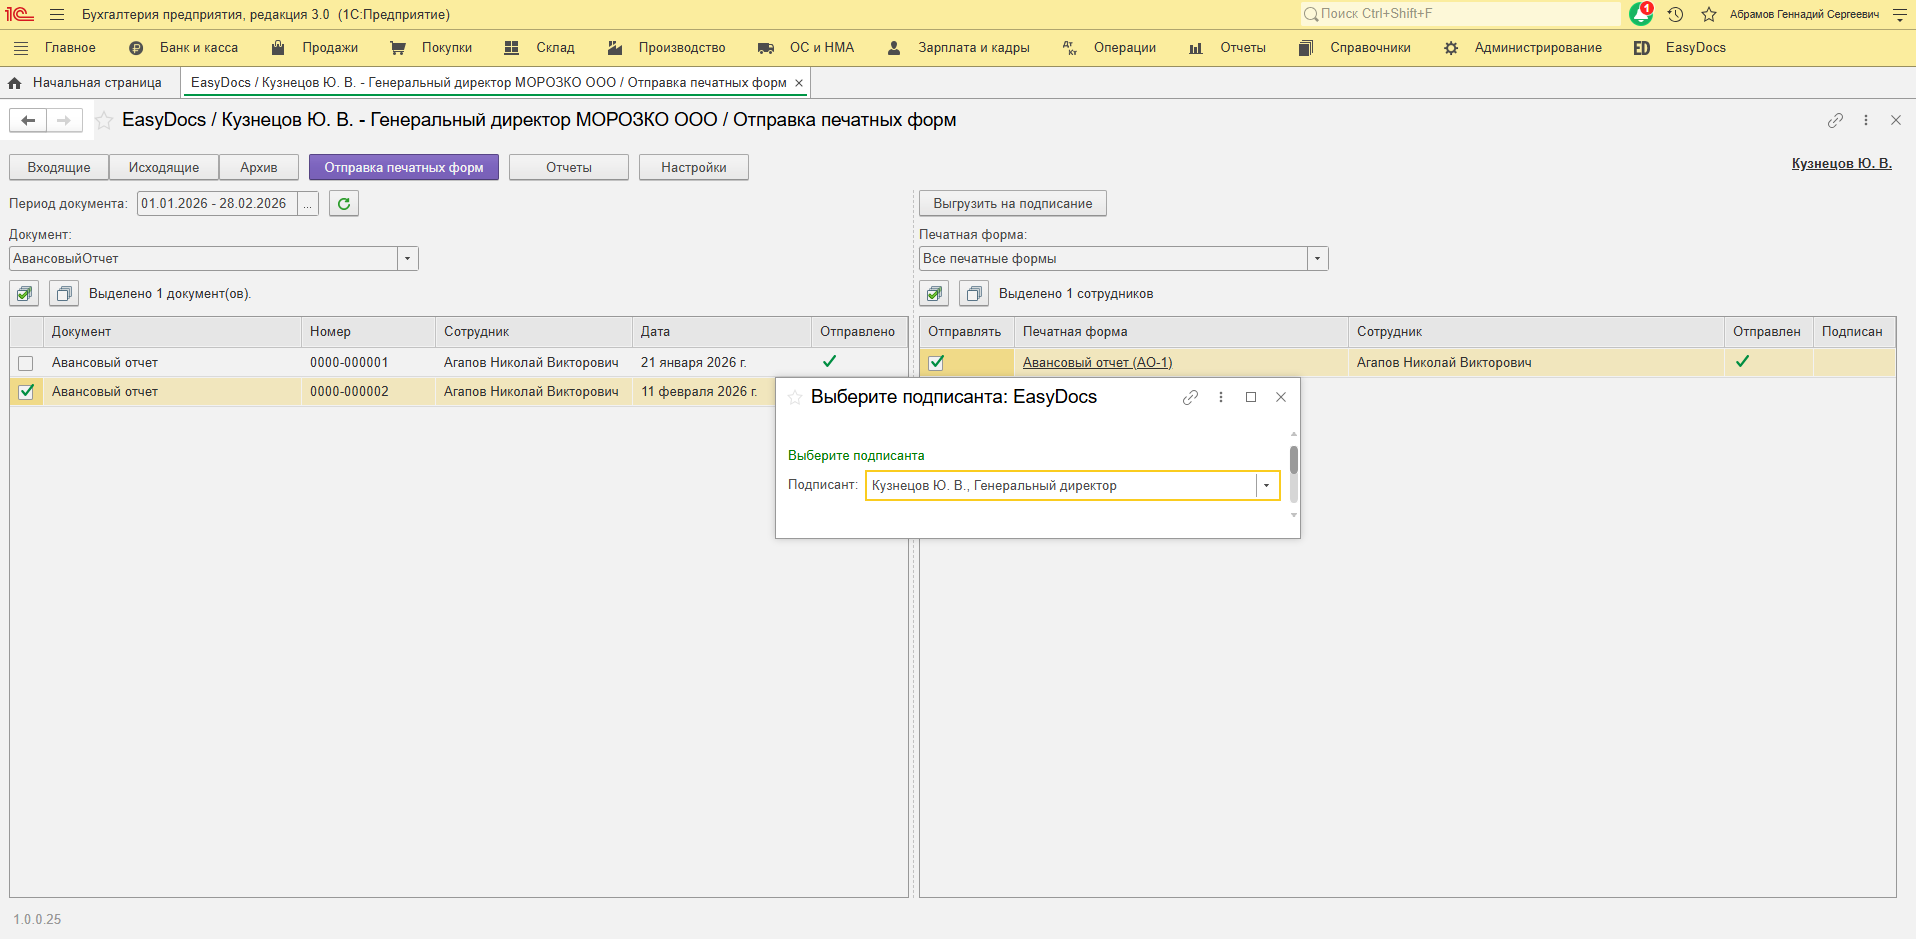This screenshot has height=939, width=1916.
Task: Open the Авансовый отчет (АО-1) print form link
Action: coord(1097,363)
